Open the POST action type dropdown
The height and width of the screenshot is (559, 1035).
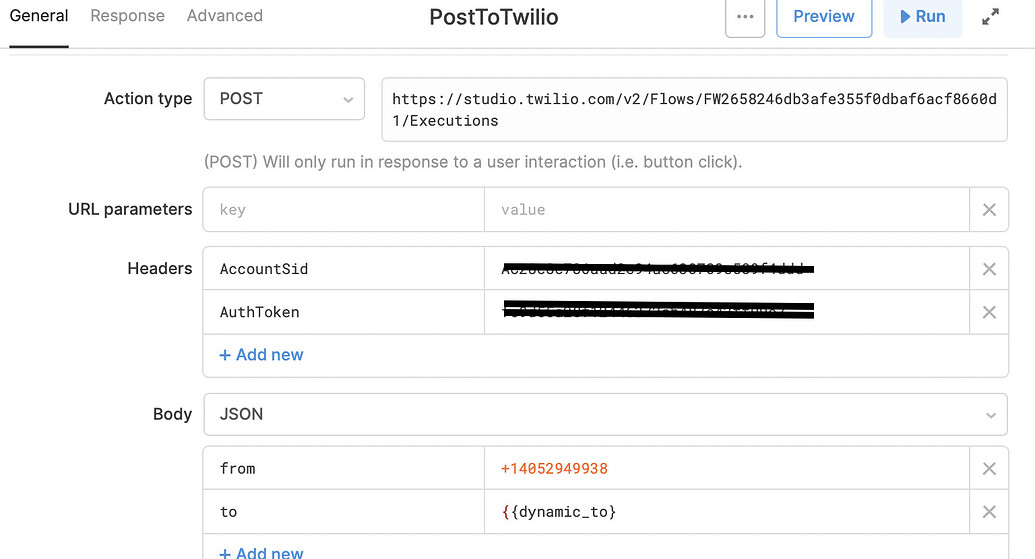point(284,99)
